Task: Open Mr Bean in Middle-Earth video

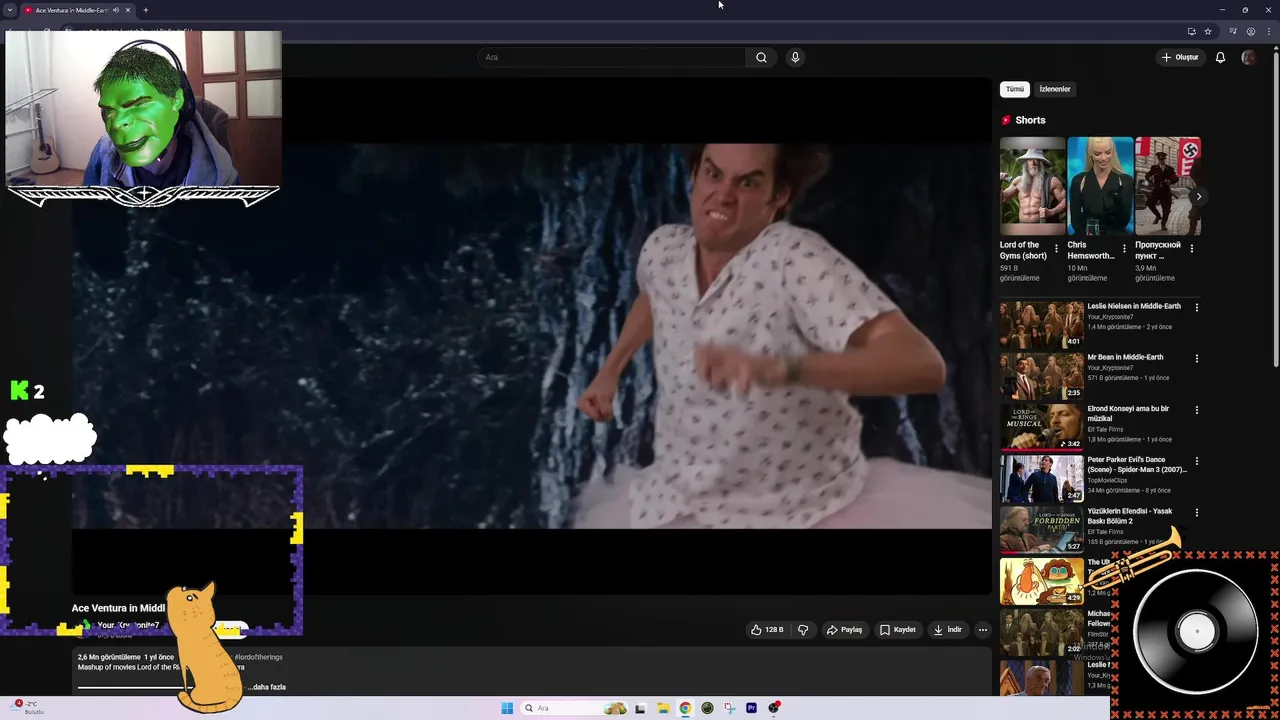Action: pos(1125,357)
